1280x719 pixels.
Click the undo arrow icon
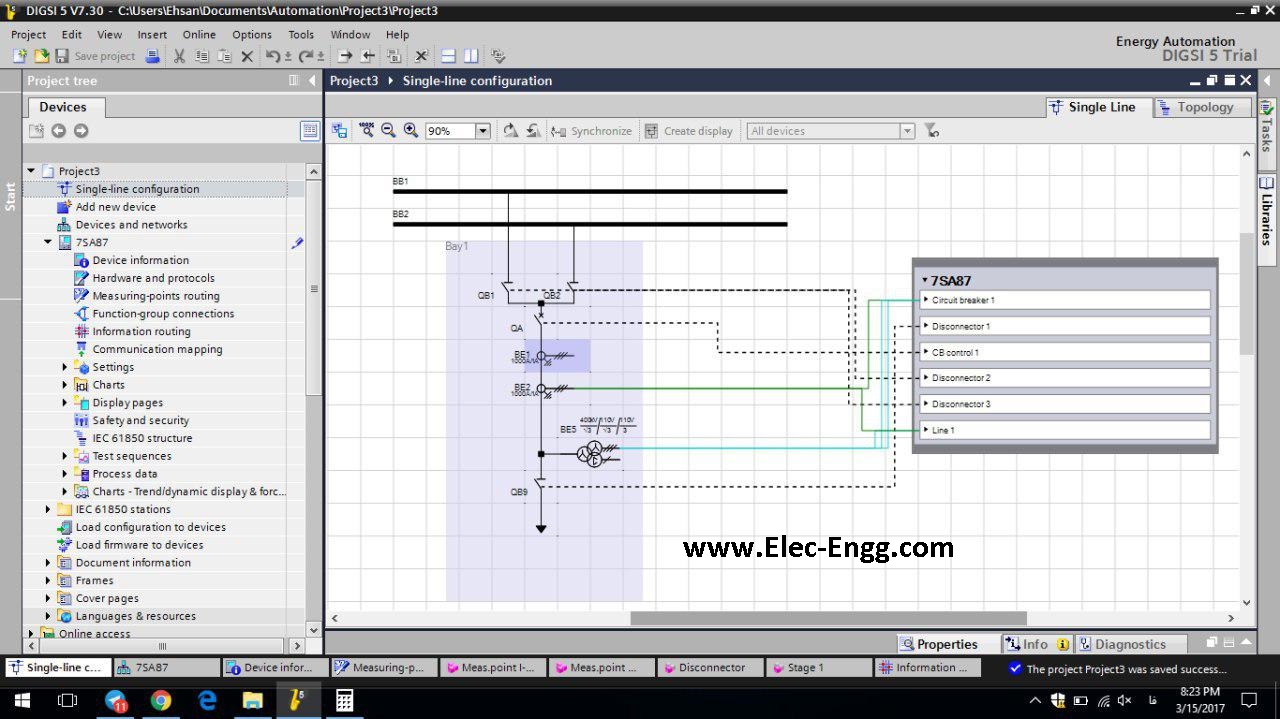coord(273,56)
